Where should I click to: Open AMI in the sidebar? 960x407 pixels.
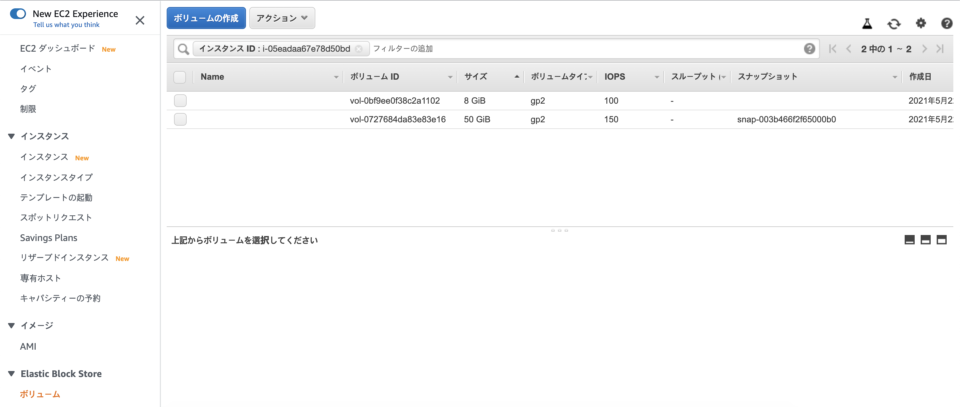pyautogui.click(x=28, y=346)
